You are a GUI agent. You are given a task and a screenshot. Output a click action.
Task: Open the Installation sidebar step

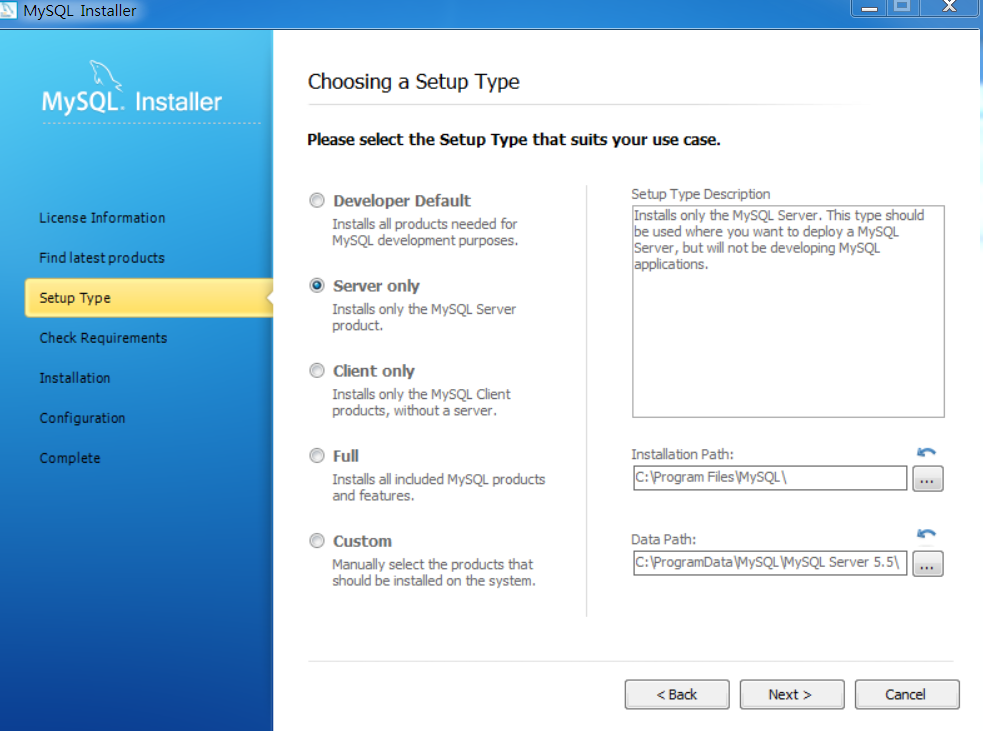(x=75, y=378)
